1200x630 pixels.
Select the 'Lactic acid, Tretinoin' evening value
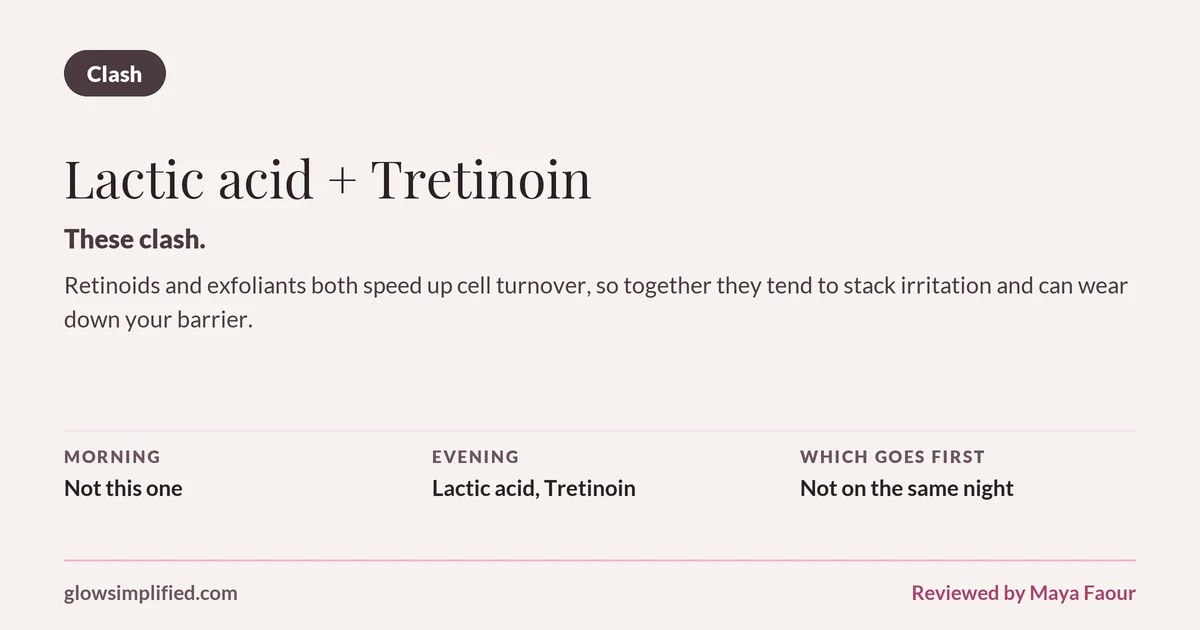(534, 489)
